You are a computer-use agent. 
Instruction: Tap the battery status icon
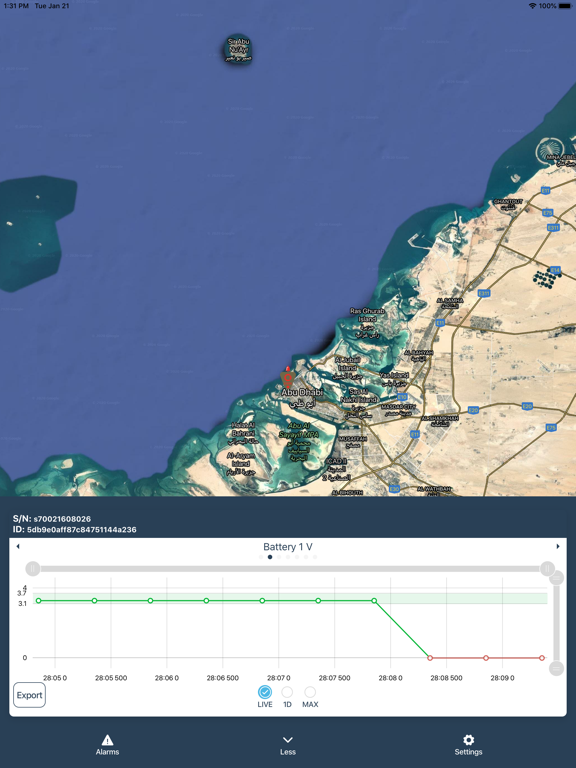[x=564, y=6]
